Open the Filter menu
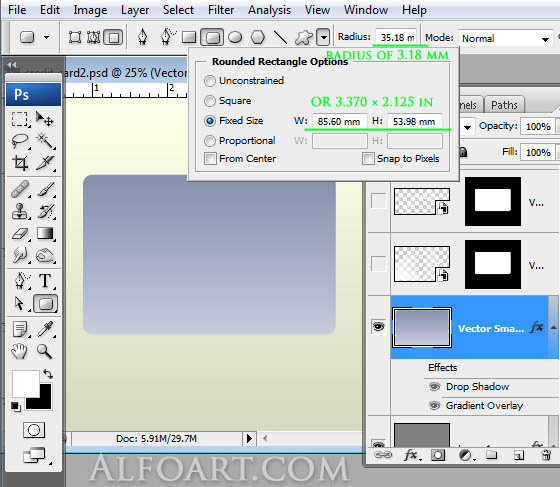Image resolution: width=560 pixels, height=487 pixels. (221, 10)
